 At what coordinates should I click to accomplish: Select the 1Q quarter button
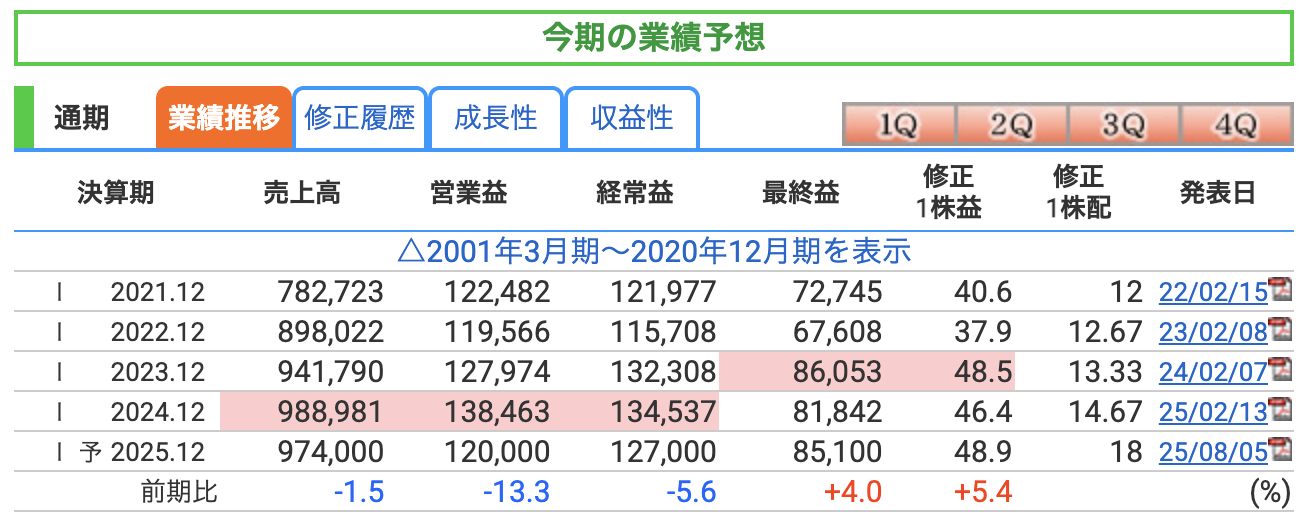coord(898,125)
